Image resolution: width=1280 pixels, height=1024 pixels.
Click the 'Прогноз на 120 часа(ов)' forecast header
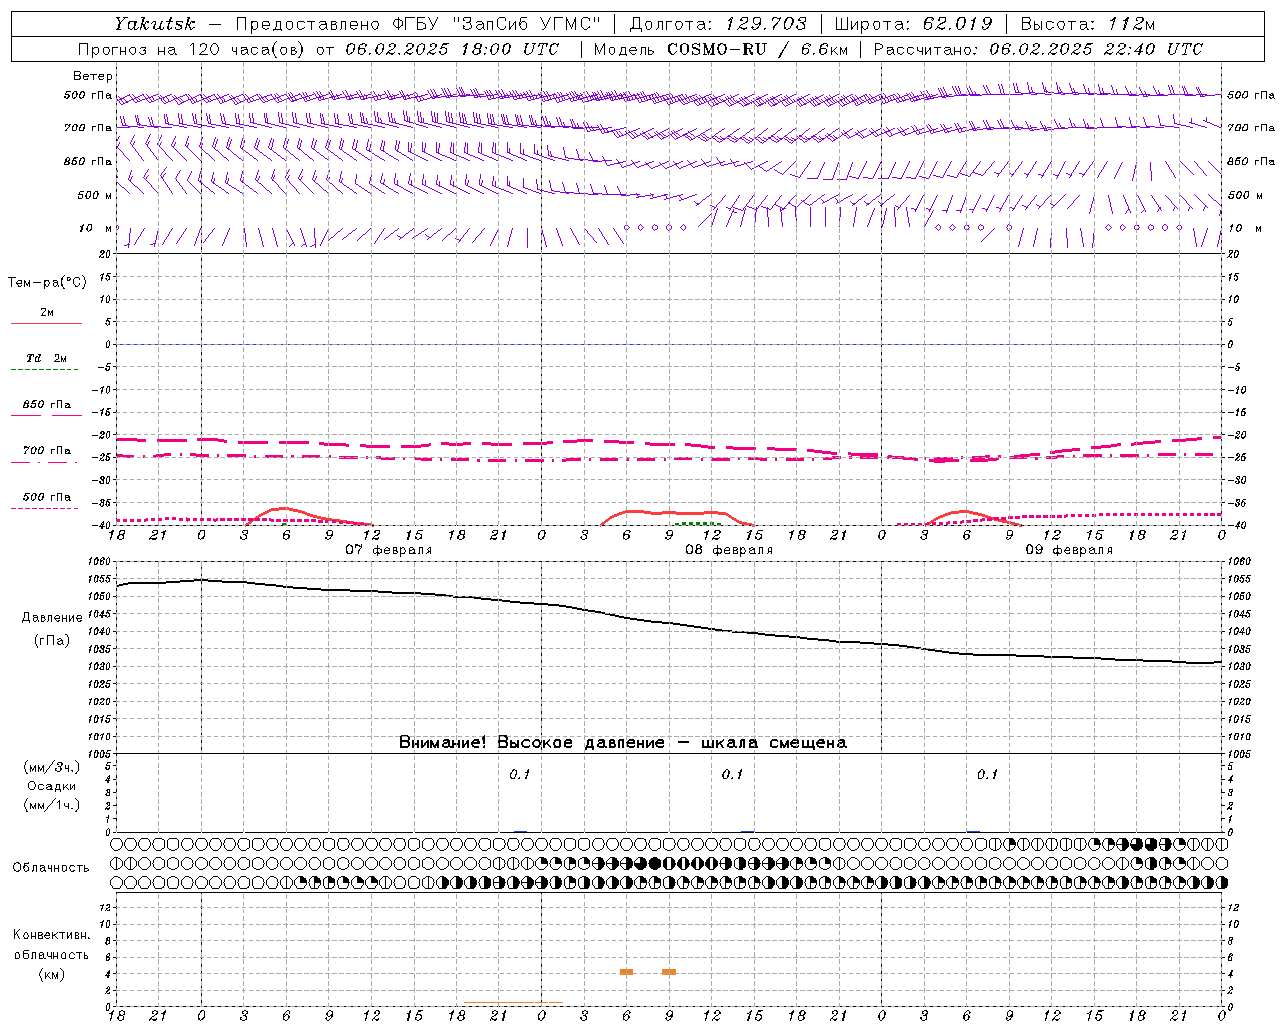(191, 49)
